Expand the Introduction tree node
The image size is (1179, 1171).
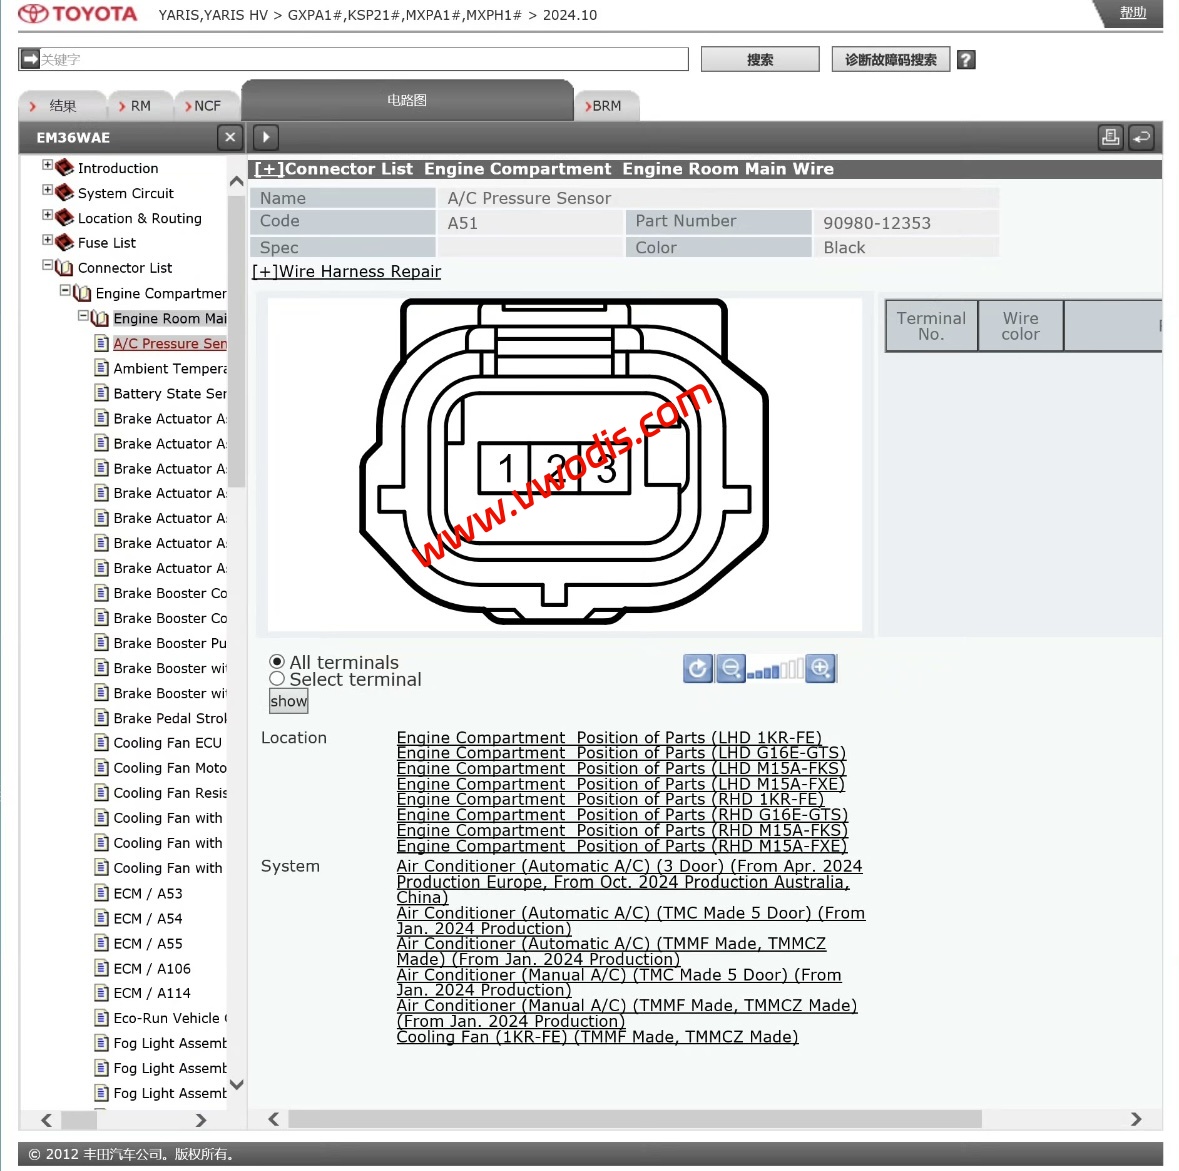(47, 165)
